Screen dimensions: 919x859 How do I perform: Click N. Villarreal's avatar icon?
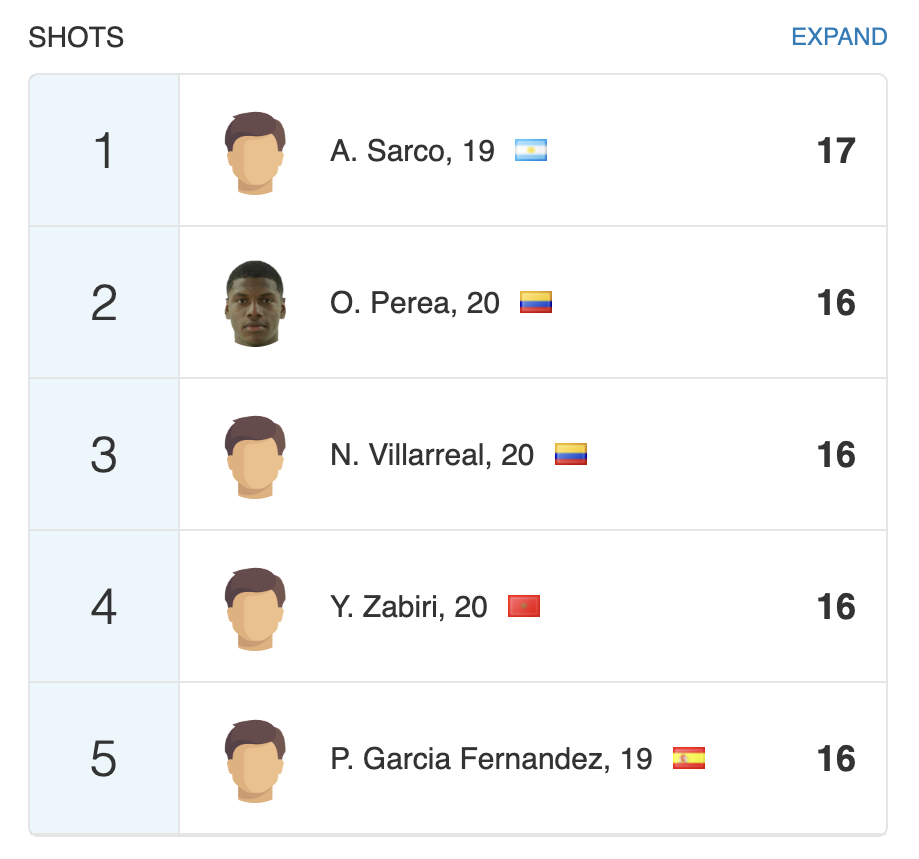(x=255, y=456)
